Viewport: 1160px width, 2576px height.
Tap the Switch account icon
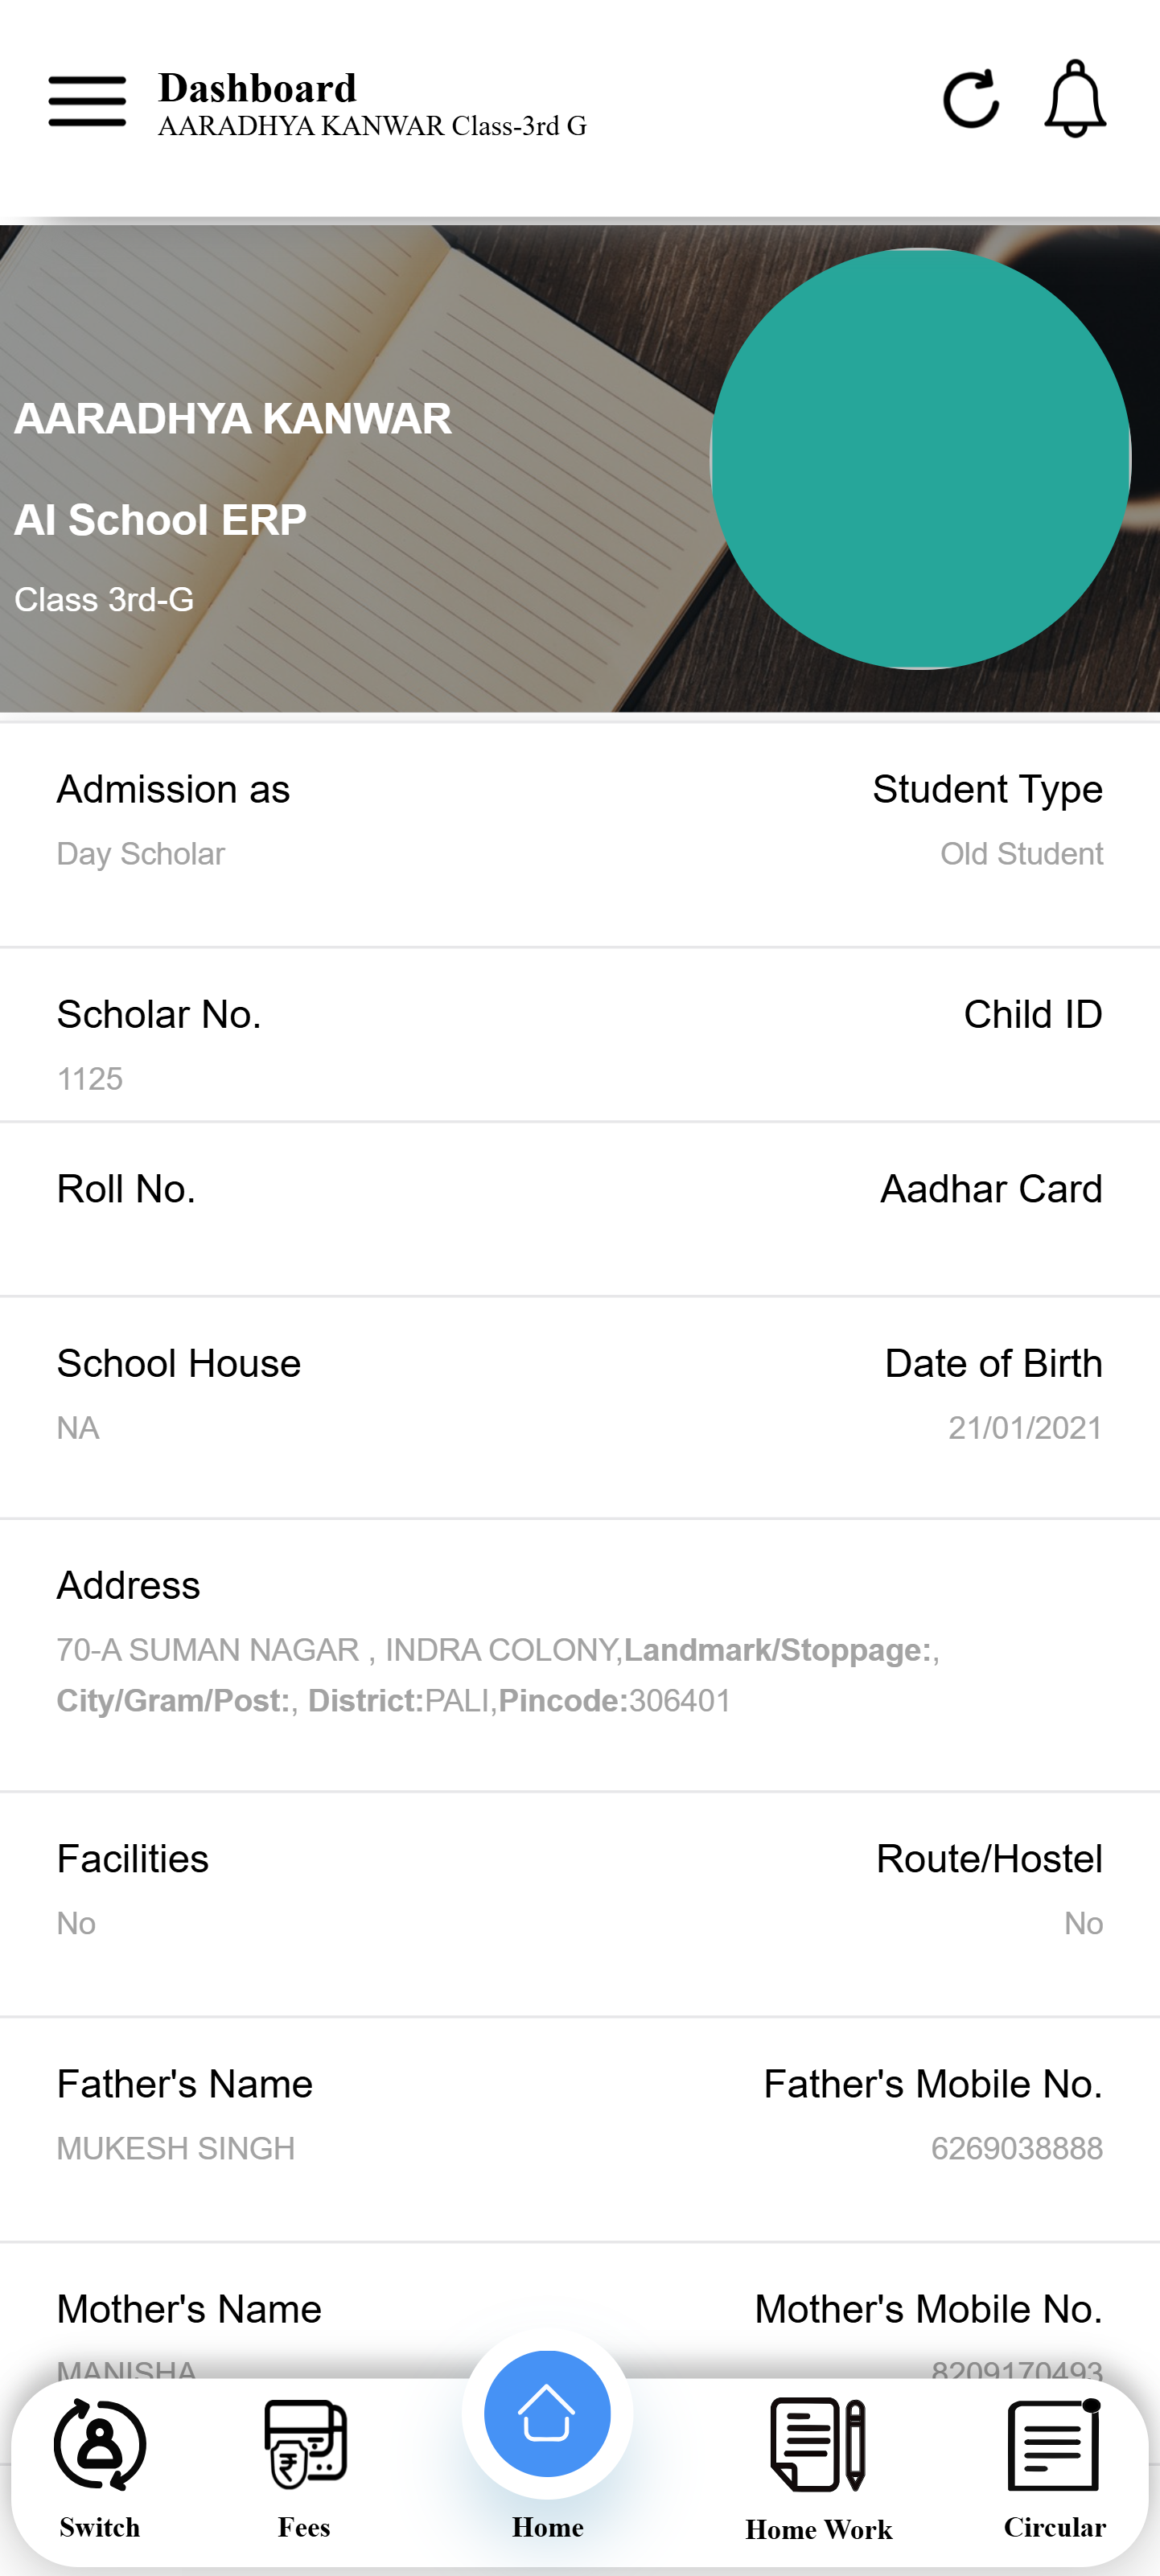(100, 2446)
